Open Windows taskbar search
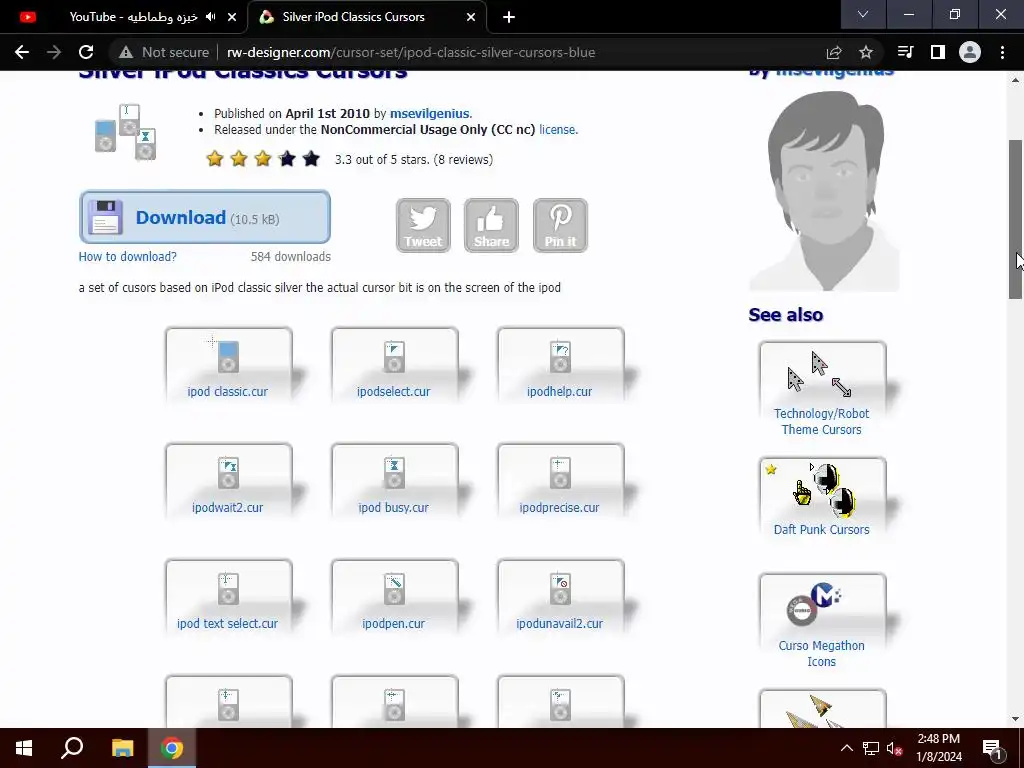The height and width of the screenshot is (768, 1024). 72,748
